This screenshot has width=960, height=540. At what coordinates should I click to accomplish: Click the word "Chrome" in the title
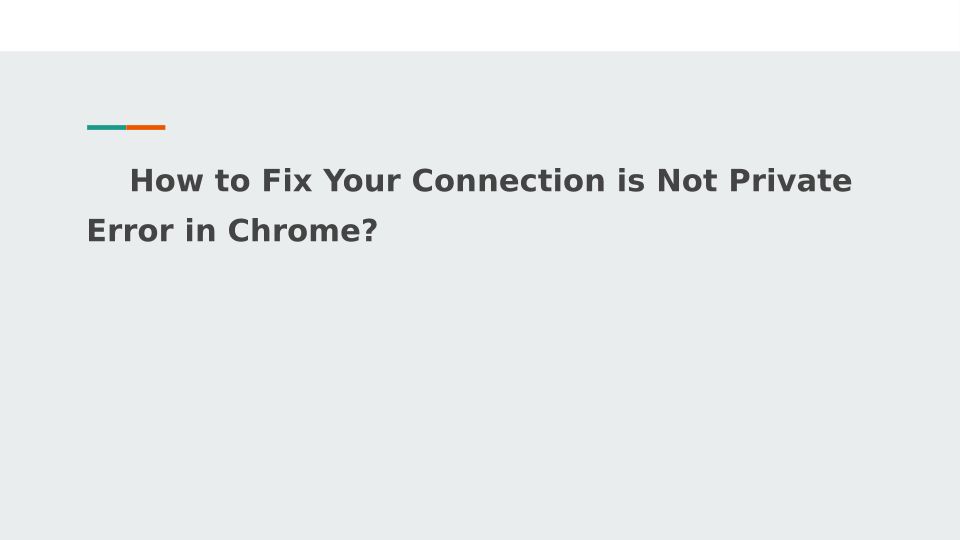click(292, 231)
